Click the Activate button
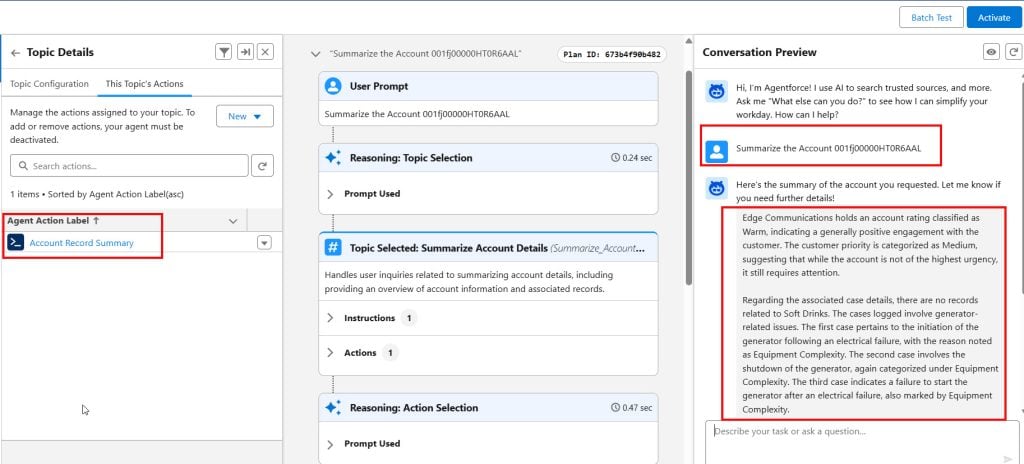This screenshot has width=1024, height=464. tap(994, 18)
